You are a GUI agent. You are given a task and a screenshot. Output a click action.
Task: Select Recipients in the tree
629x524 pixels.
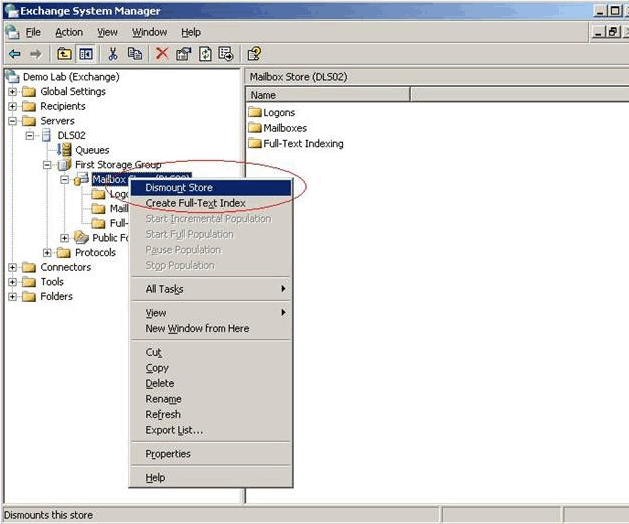(x=63, y=106)
